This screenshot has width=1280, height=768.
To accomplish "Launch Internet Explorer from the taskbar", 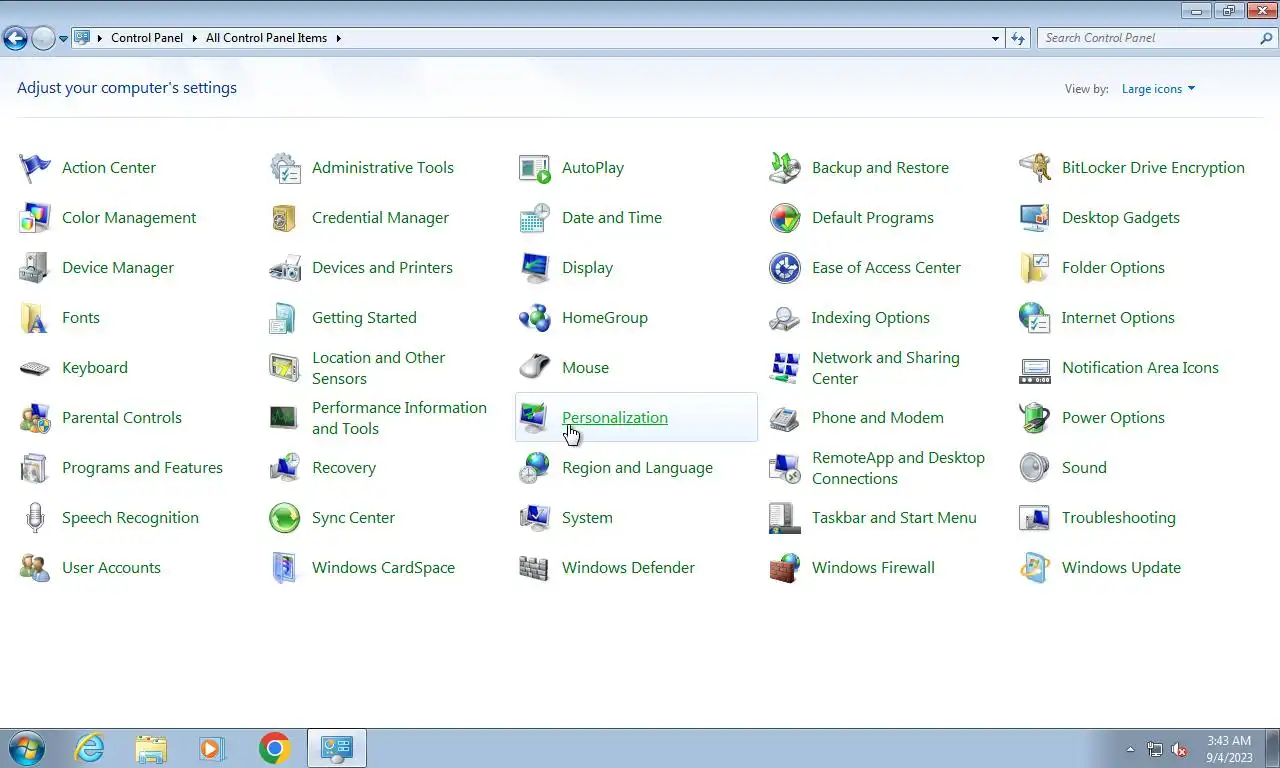I will click(90, 748).
